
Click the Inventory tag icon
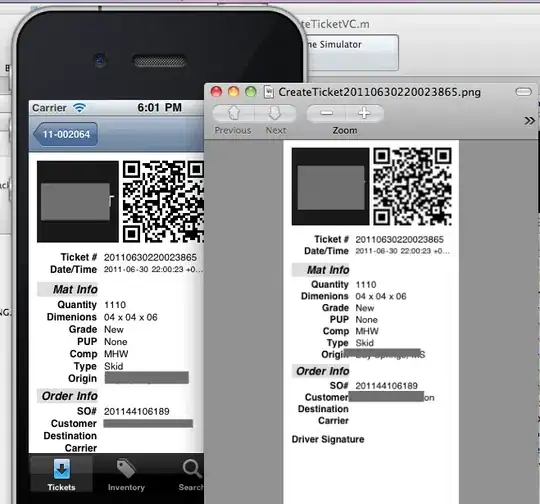coord(126,468)
